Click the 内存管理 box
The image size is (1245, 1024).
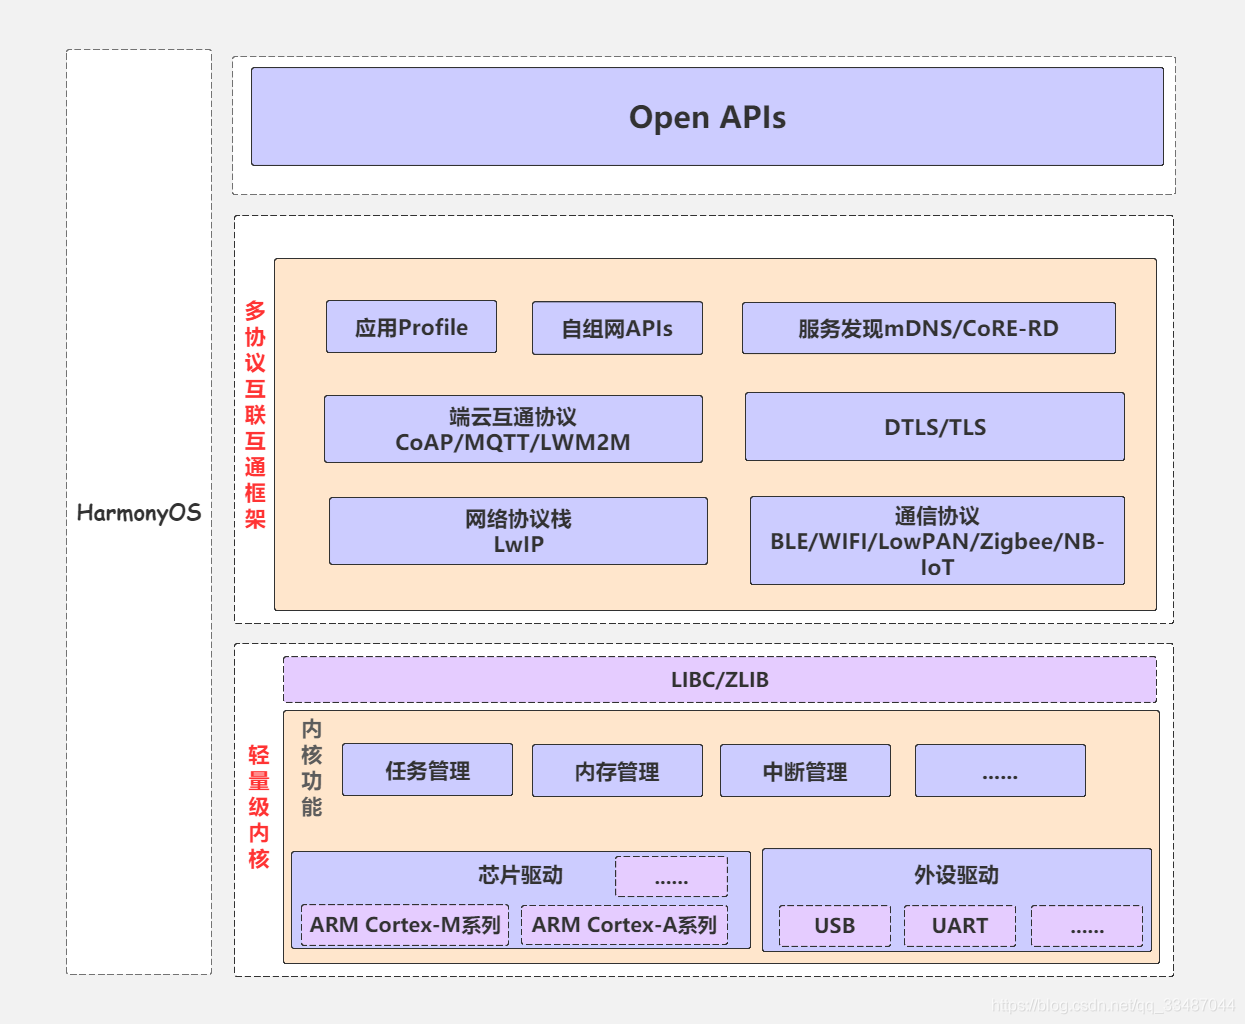pyautogui.click(x=617, y=771)
